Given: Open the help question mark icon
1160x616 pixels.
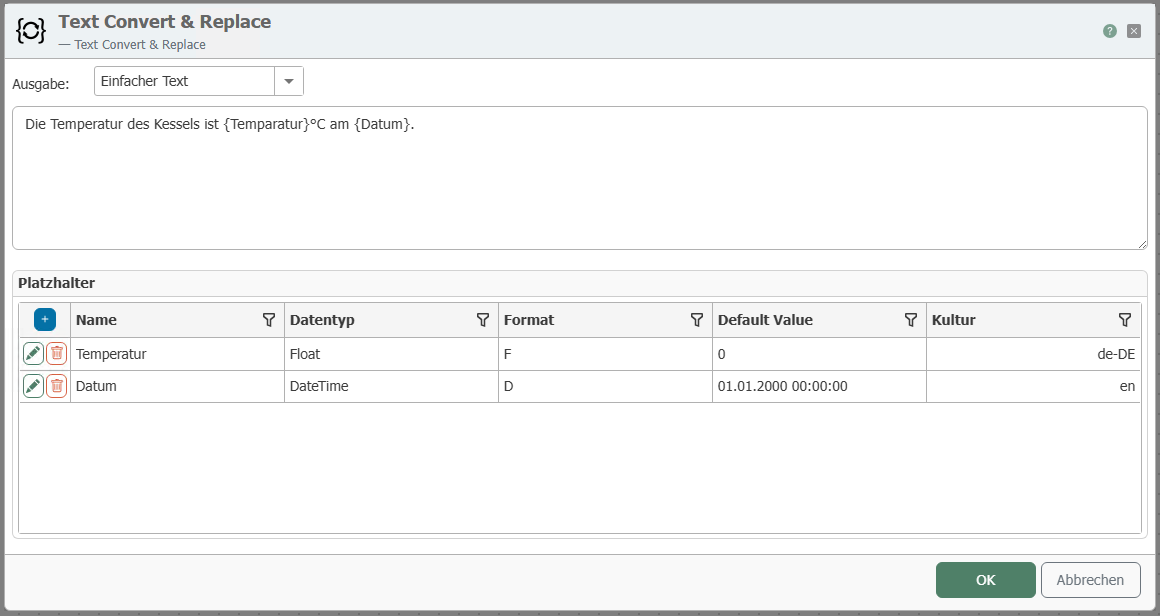Looking at the screenshot, I should pos(1110,31).
